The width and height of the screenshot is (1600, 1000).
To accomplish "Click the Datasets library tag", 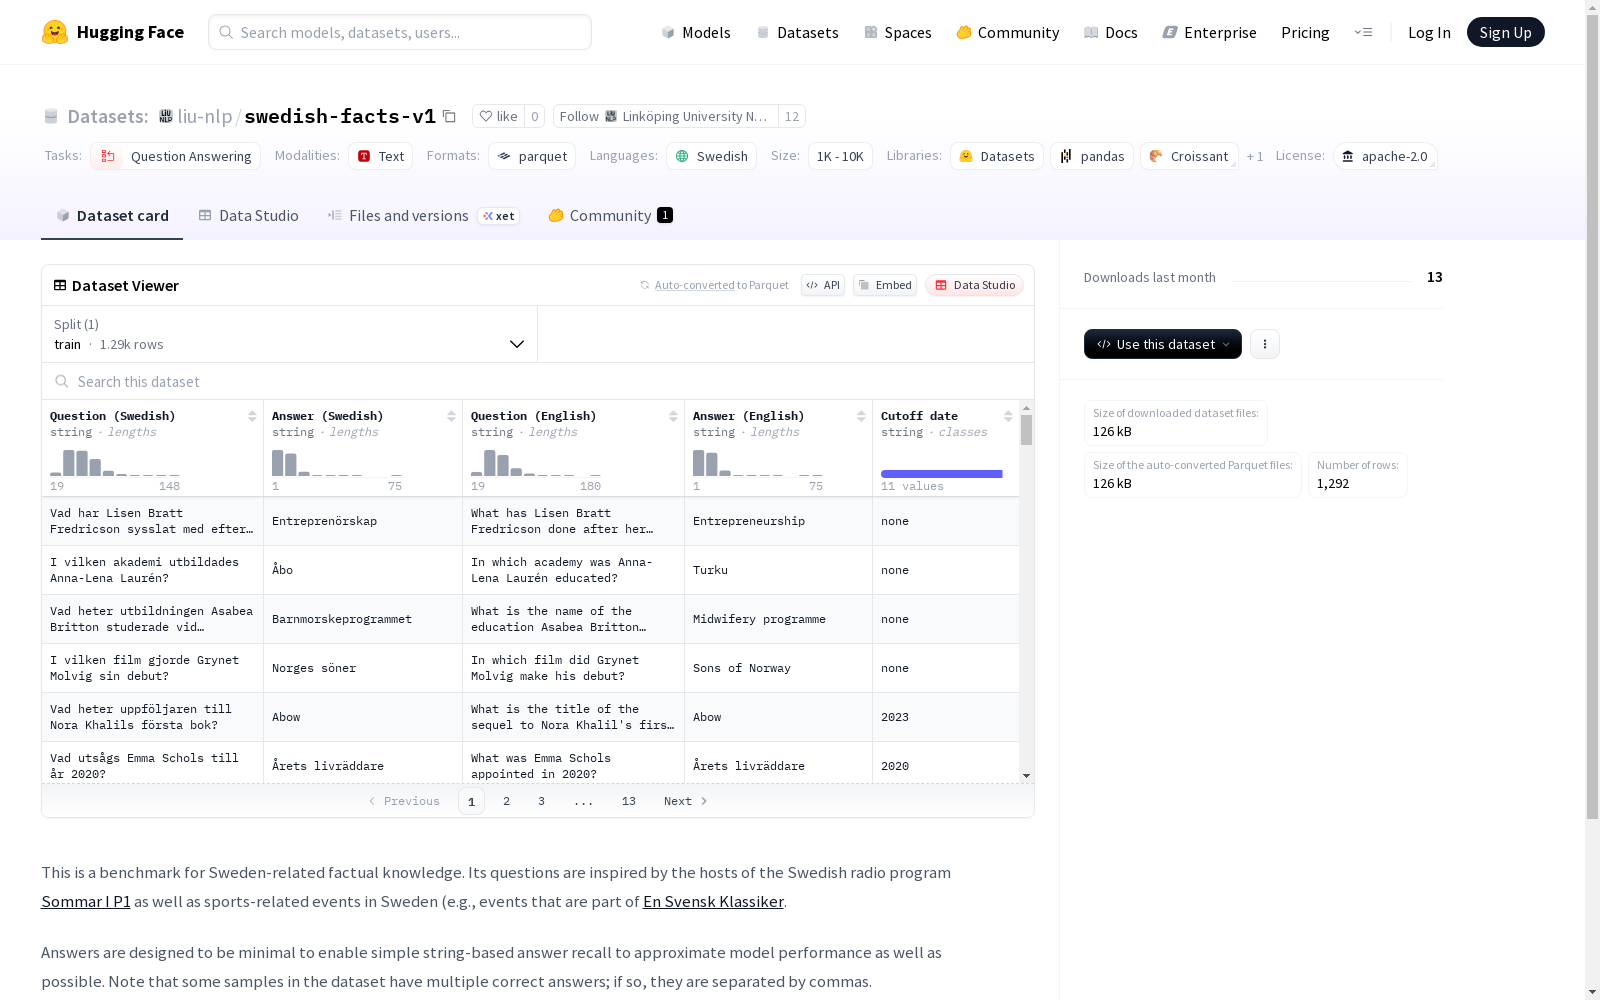I will [x=997, y=156].
